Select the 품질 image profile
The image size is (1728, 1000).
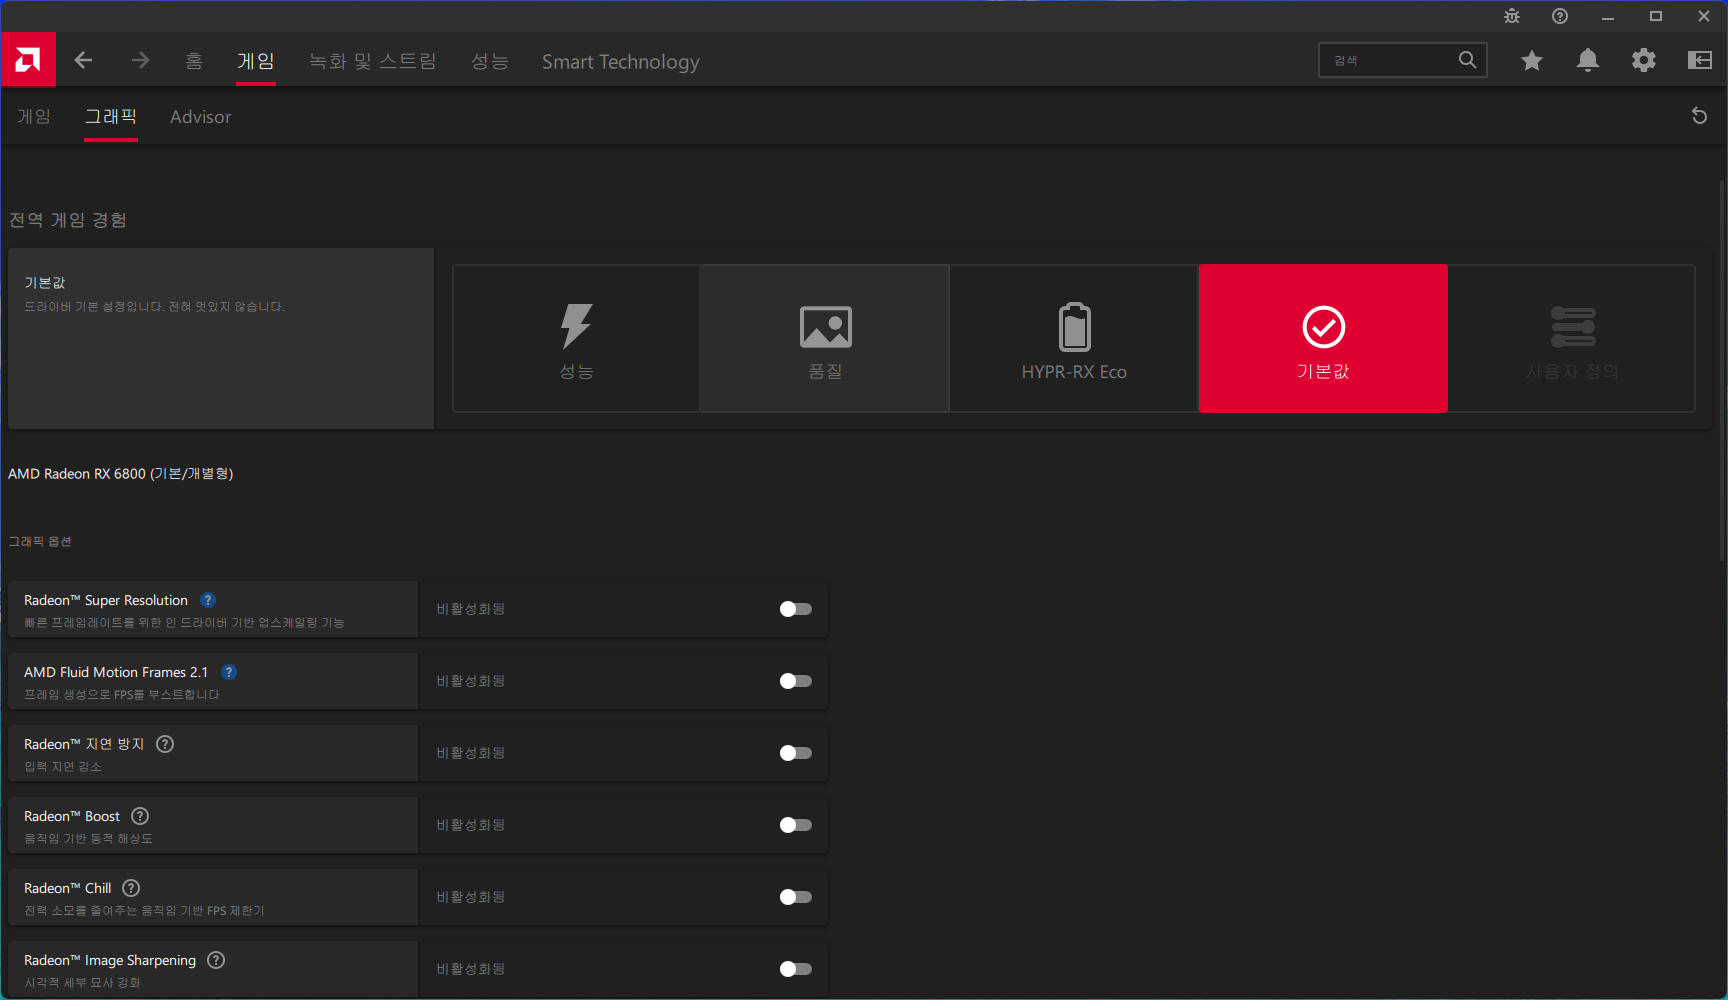[x=825, y=338]
